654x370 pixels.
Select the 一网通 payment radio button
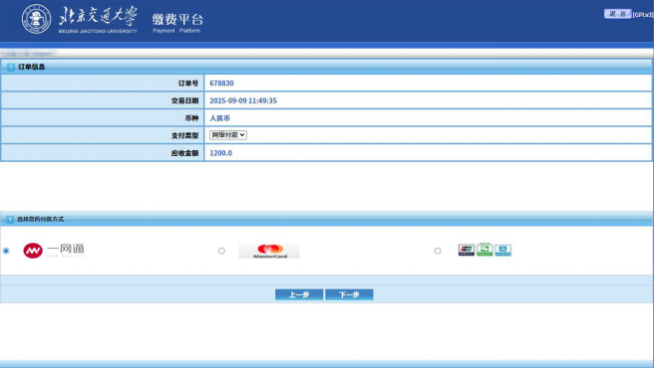pos(6,251)
